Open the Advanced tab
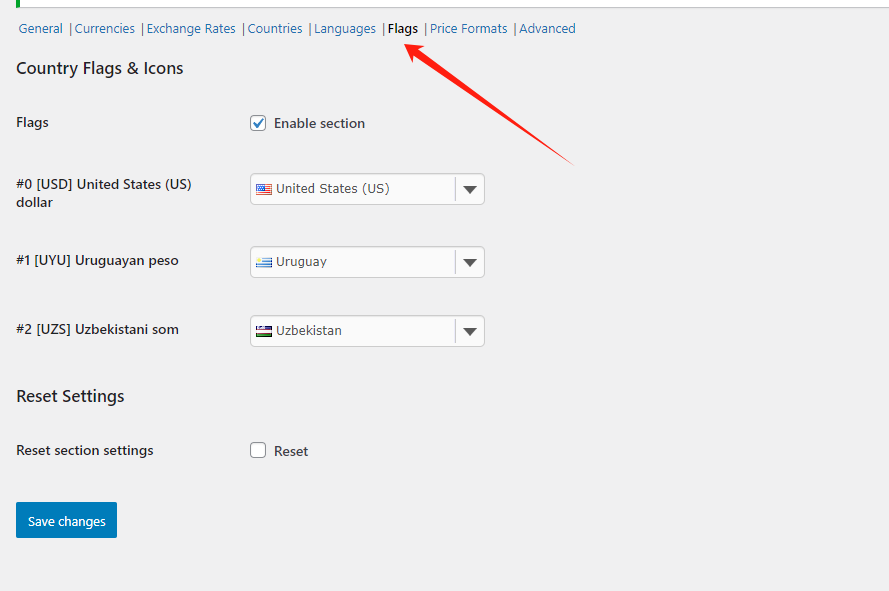 point(547,28)
